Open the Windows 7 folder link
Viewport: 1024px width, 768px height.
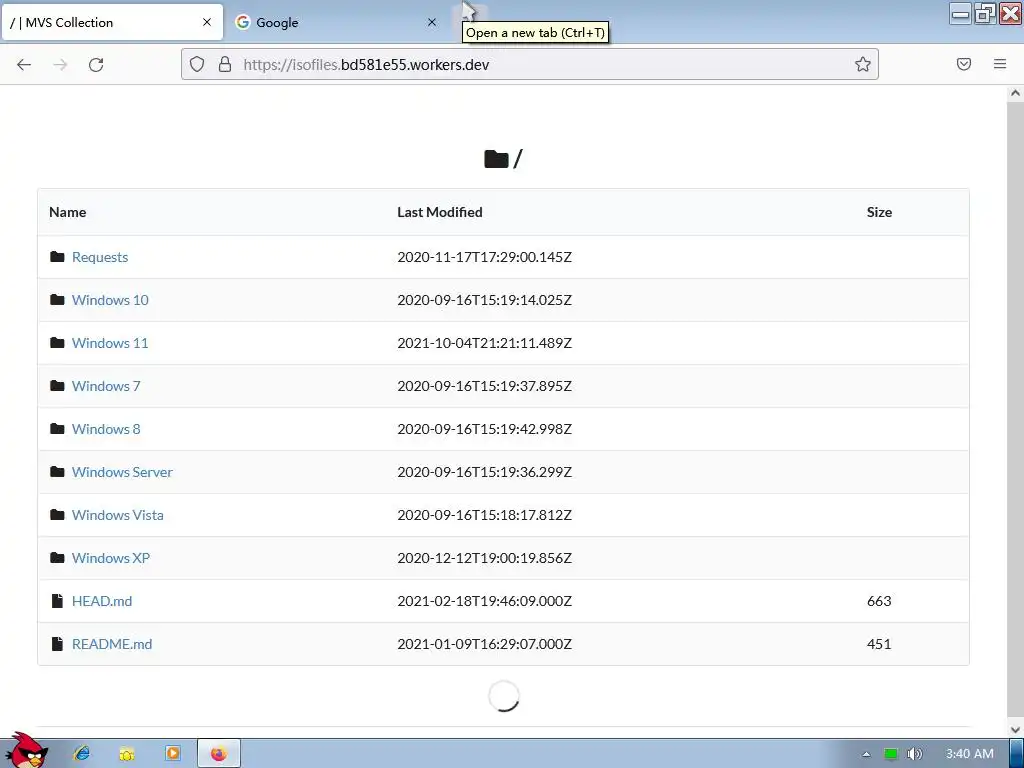point(106,387)
